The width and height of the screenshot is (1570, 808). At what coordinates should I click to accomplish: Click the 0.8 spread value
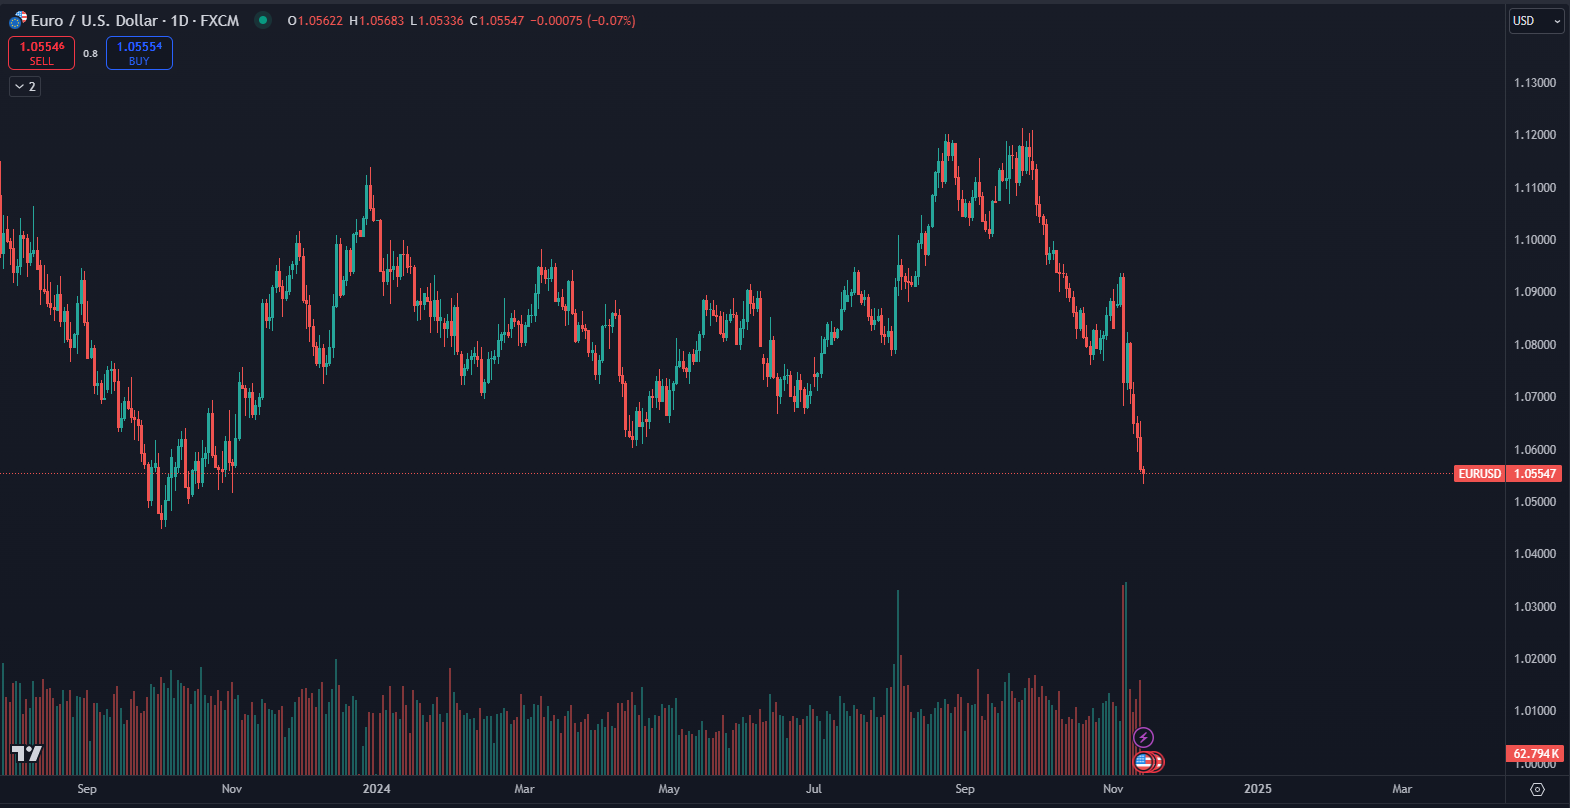pos(90,54)
